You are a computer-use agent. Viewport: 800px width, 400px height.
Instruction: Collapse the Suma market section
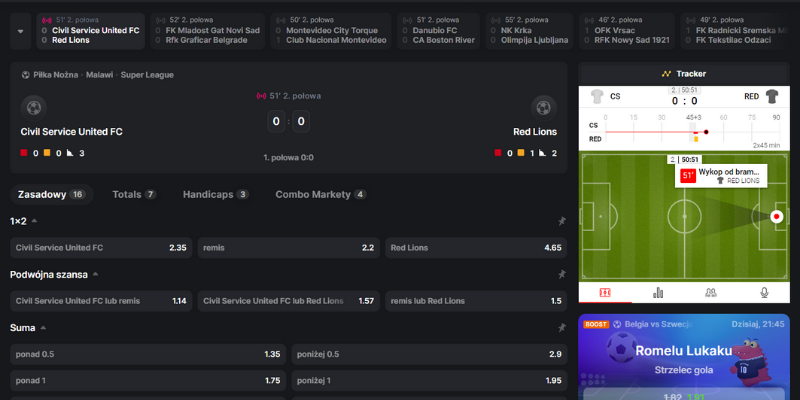(x=44, y=327)
